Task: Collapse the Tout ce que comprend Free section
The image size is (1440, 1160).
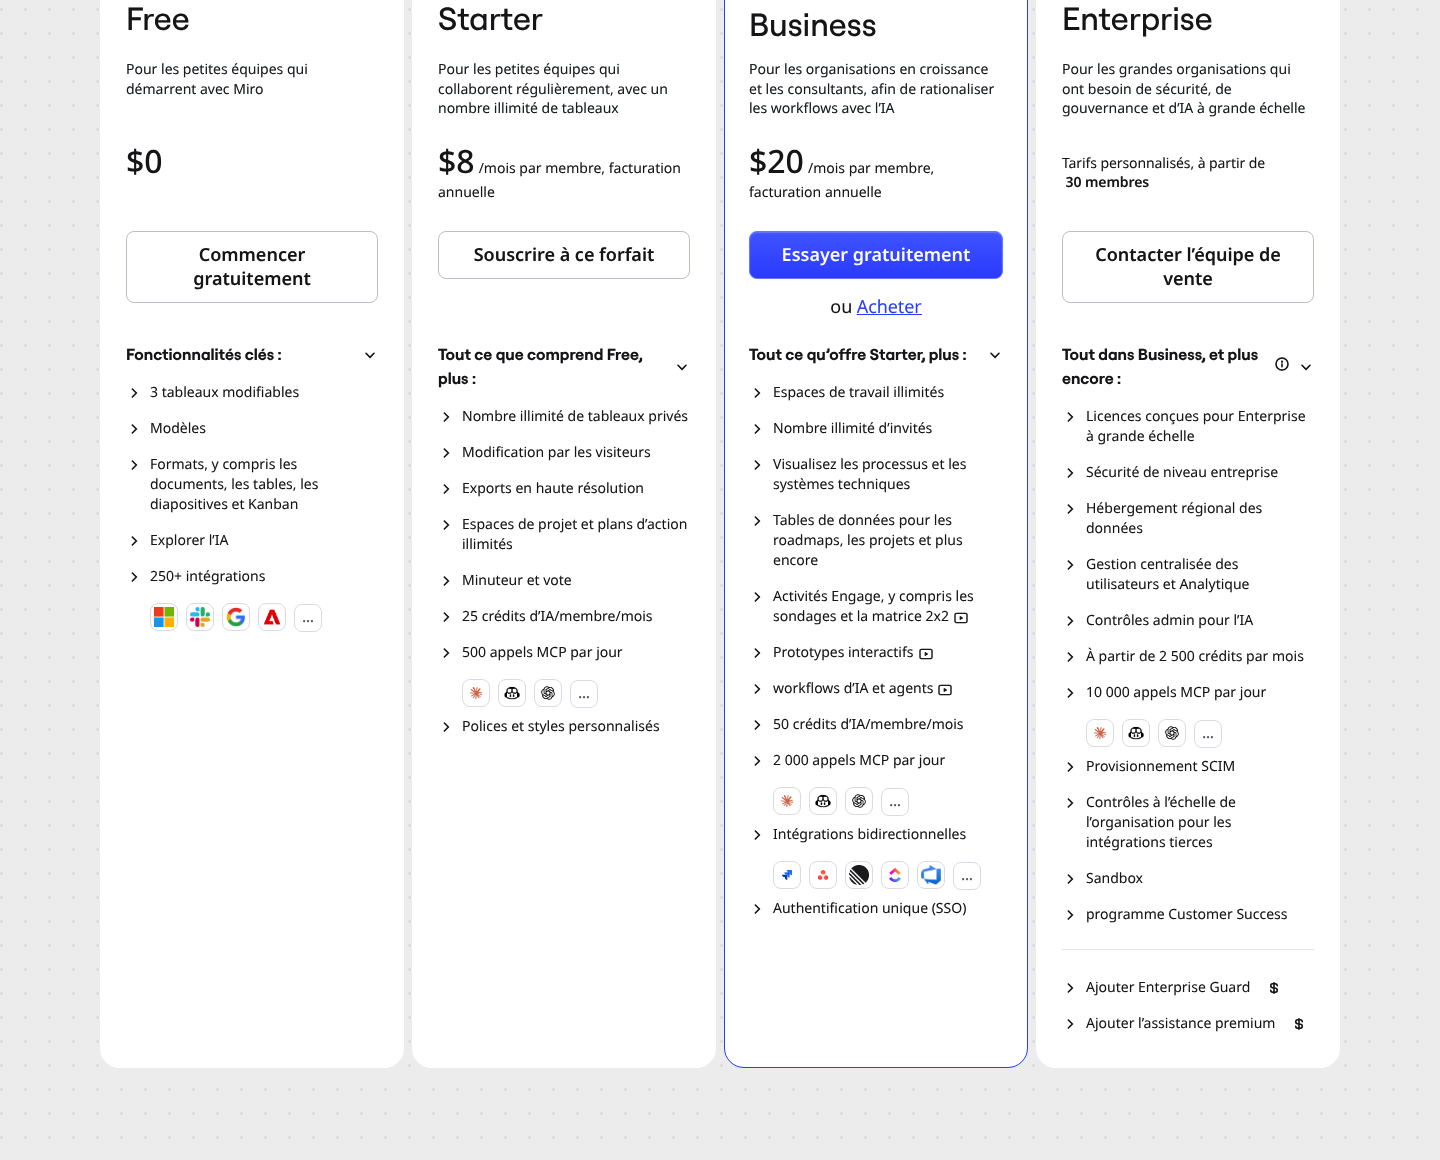Action: (682, 367)
